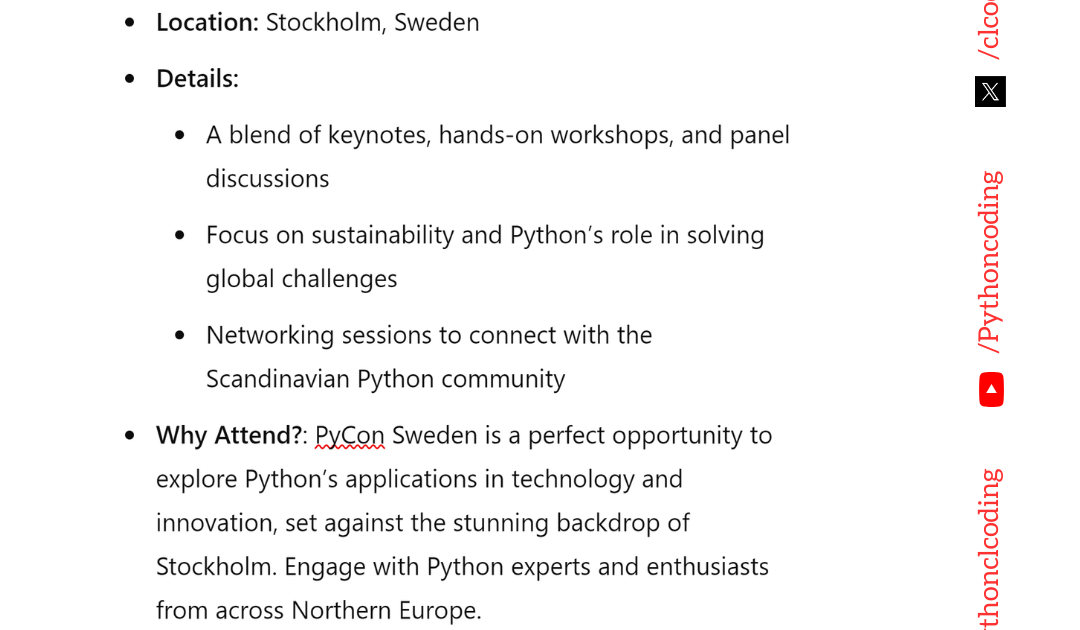Click the word discussions under keynotes line

click(268, 179)
